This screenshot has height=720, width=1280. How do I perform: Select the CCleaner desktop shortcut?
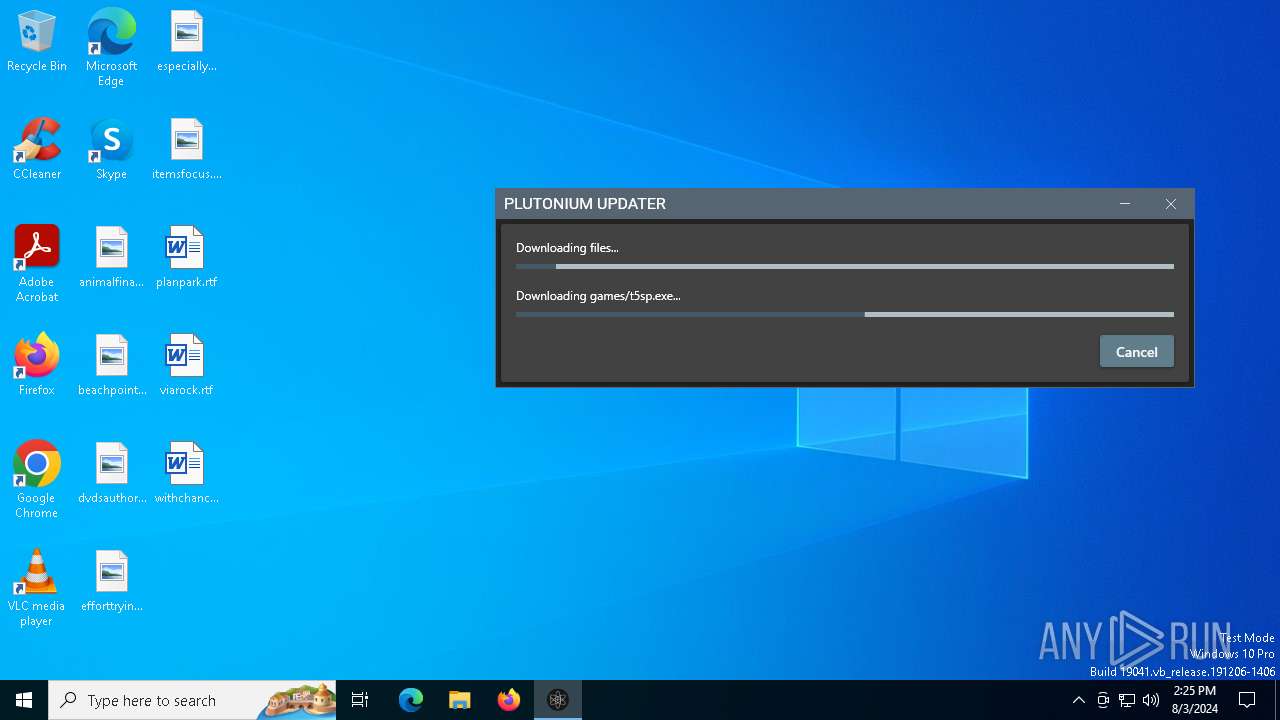click(37, 150)
